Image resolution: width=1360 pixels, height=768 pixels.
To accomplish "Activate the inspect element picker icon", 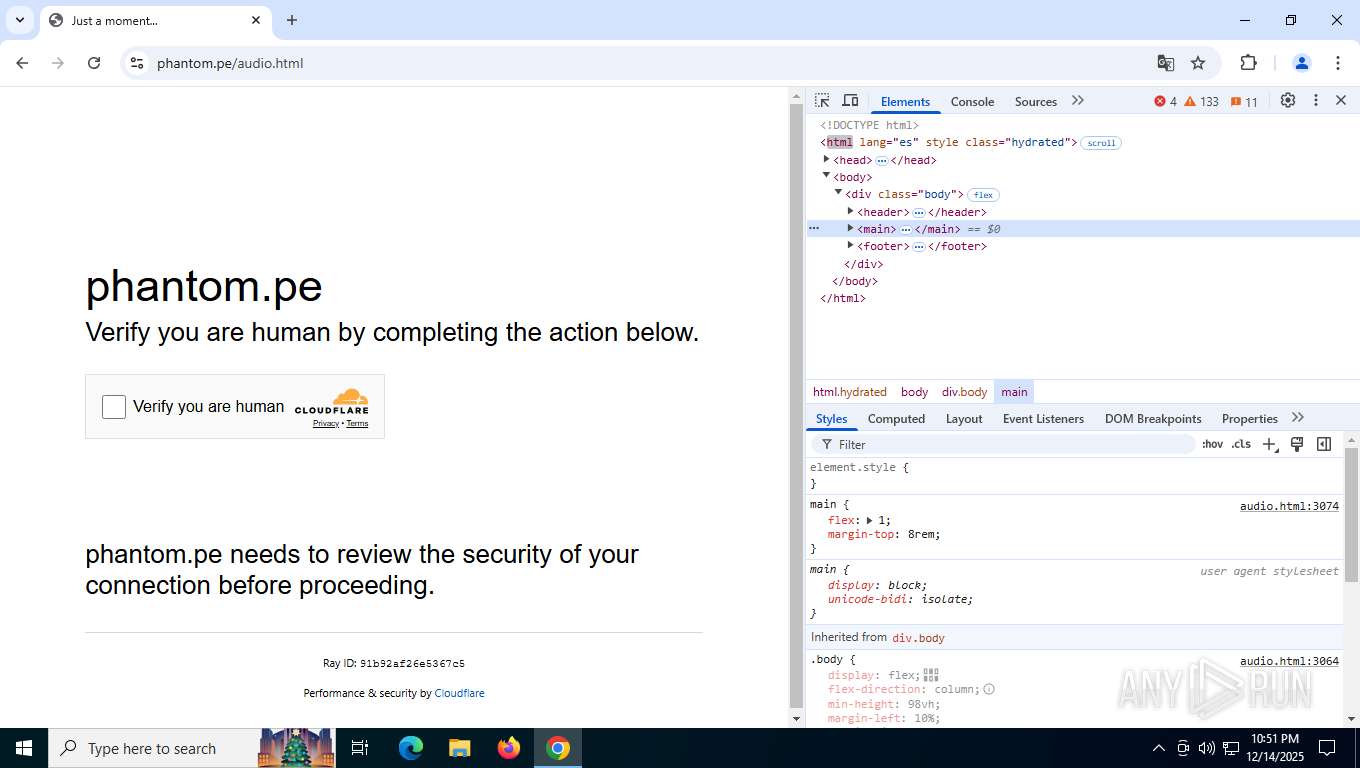I will click(822, 101).
